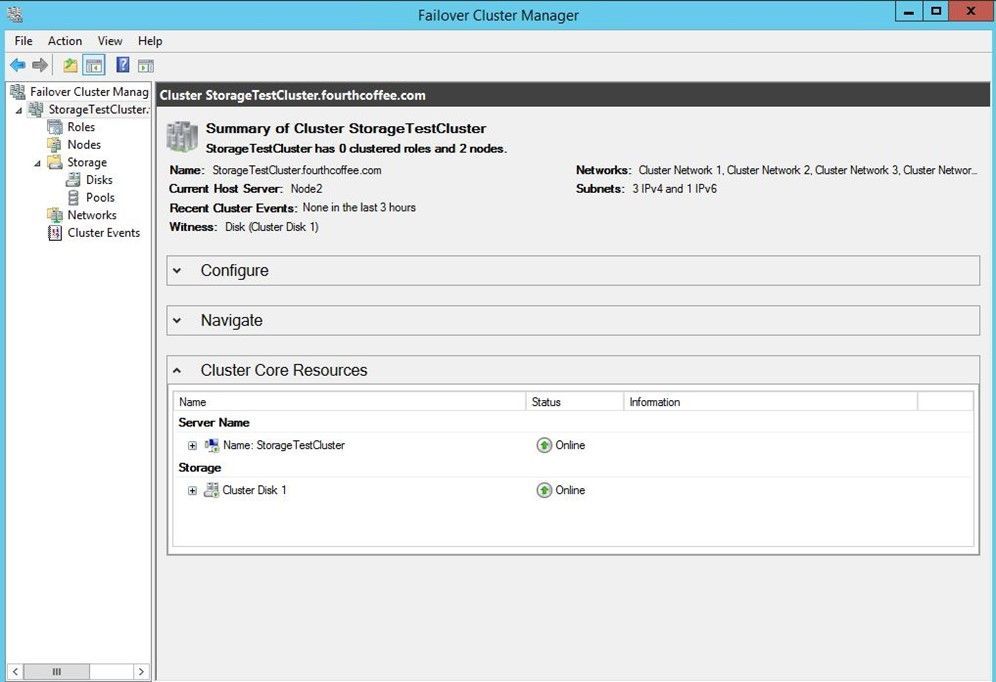Click the Back arrow toolbar icon

(18, 65)
